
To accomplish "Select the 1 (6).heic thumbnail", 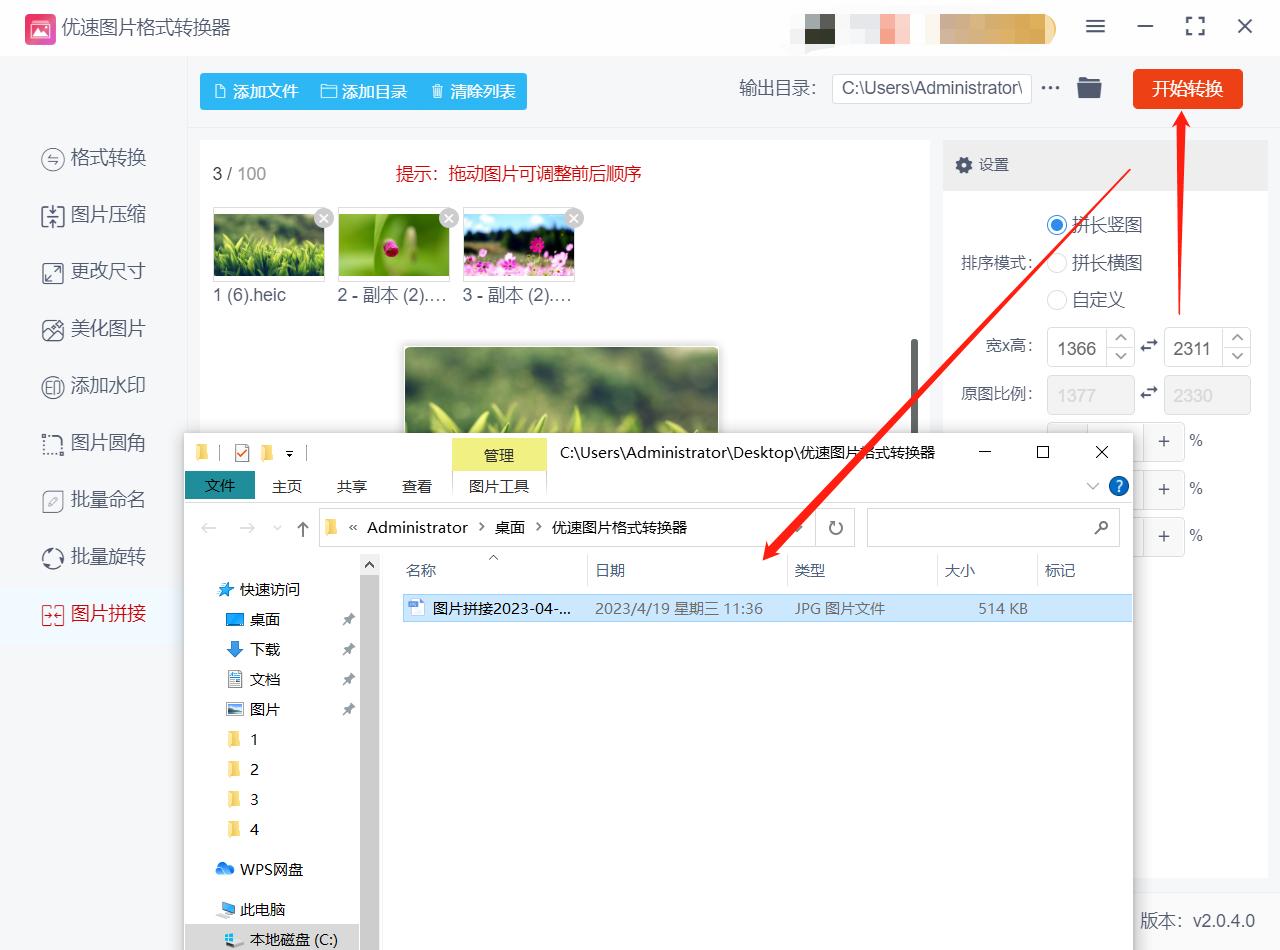I will (268, 243).
